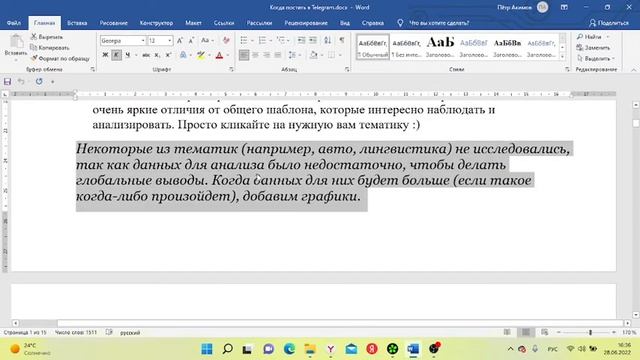Image resolution: width=640 pixels, height=360 pixels.
Task: Increase indent of the paragraph
Action: [x=313, y=40]
